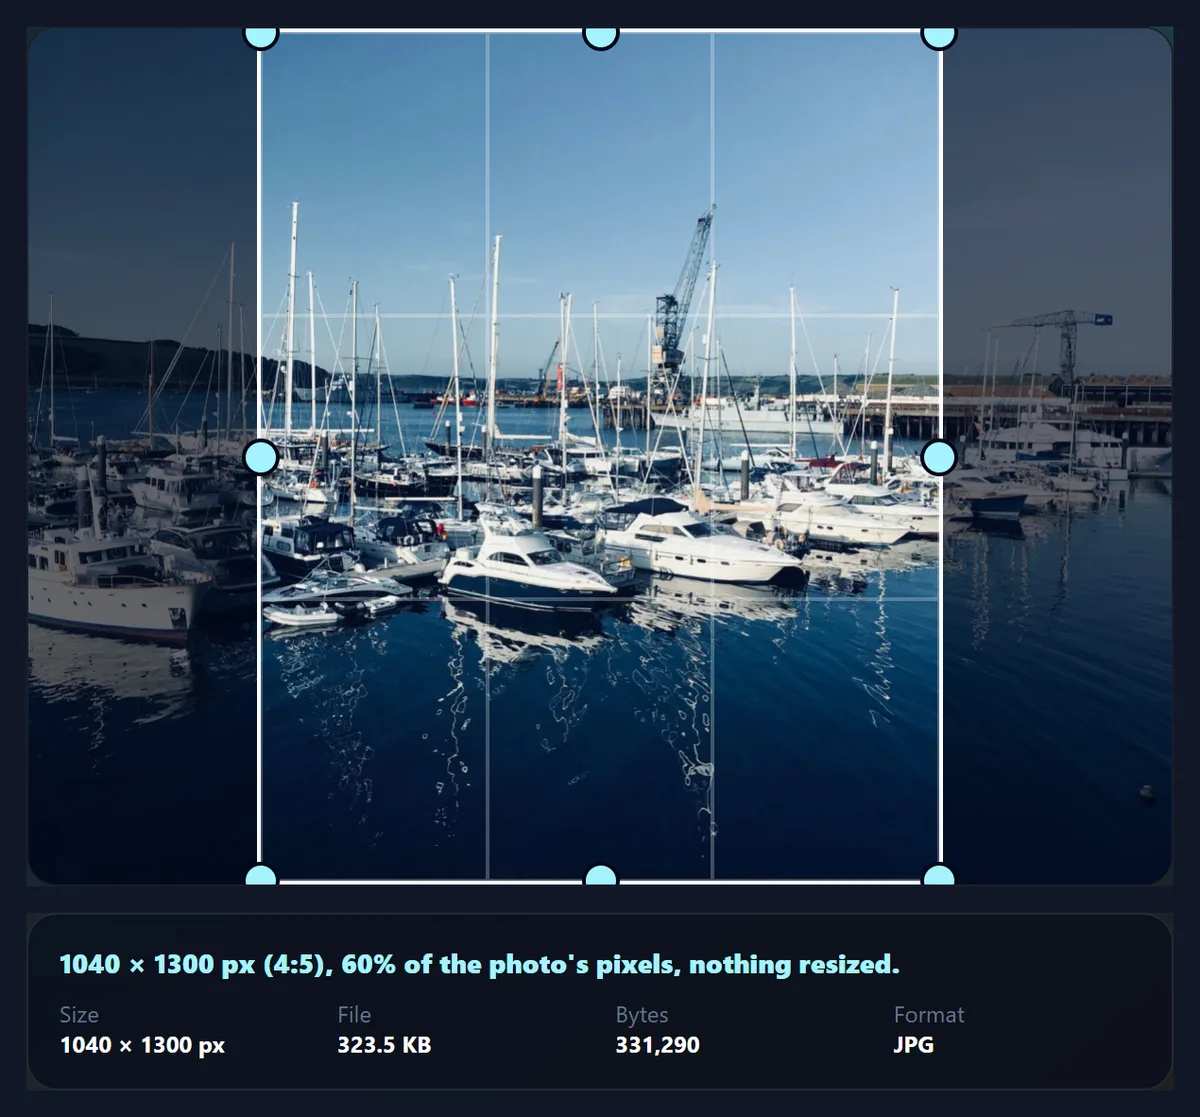1200x1117 pixels.
Task: Click the "Bytes" label
Action: (x=642, y=1014)
